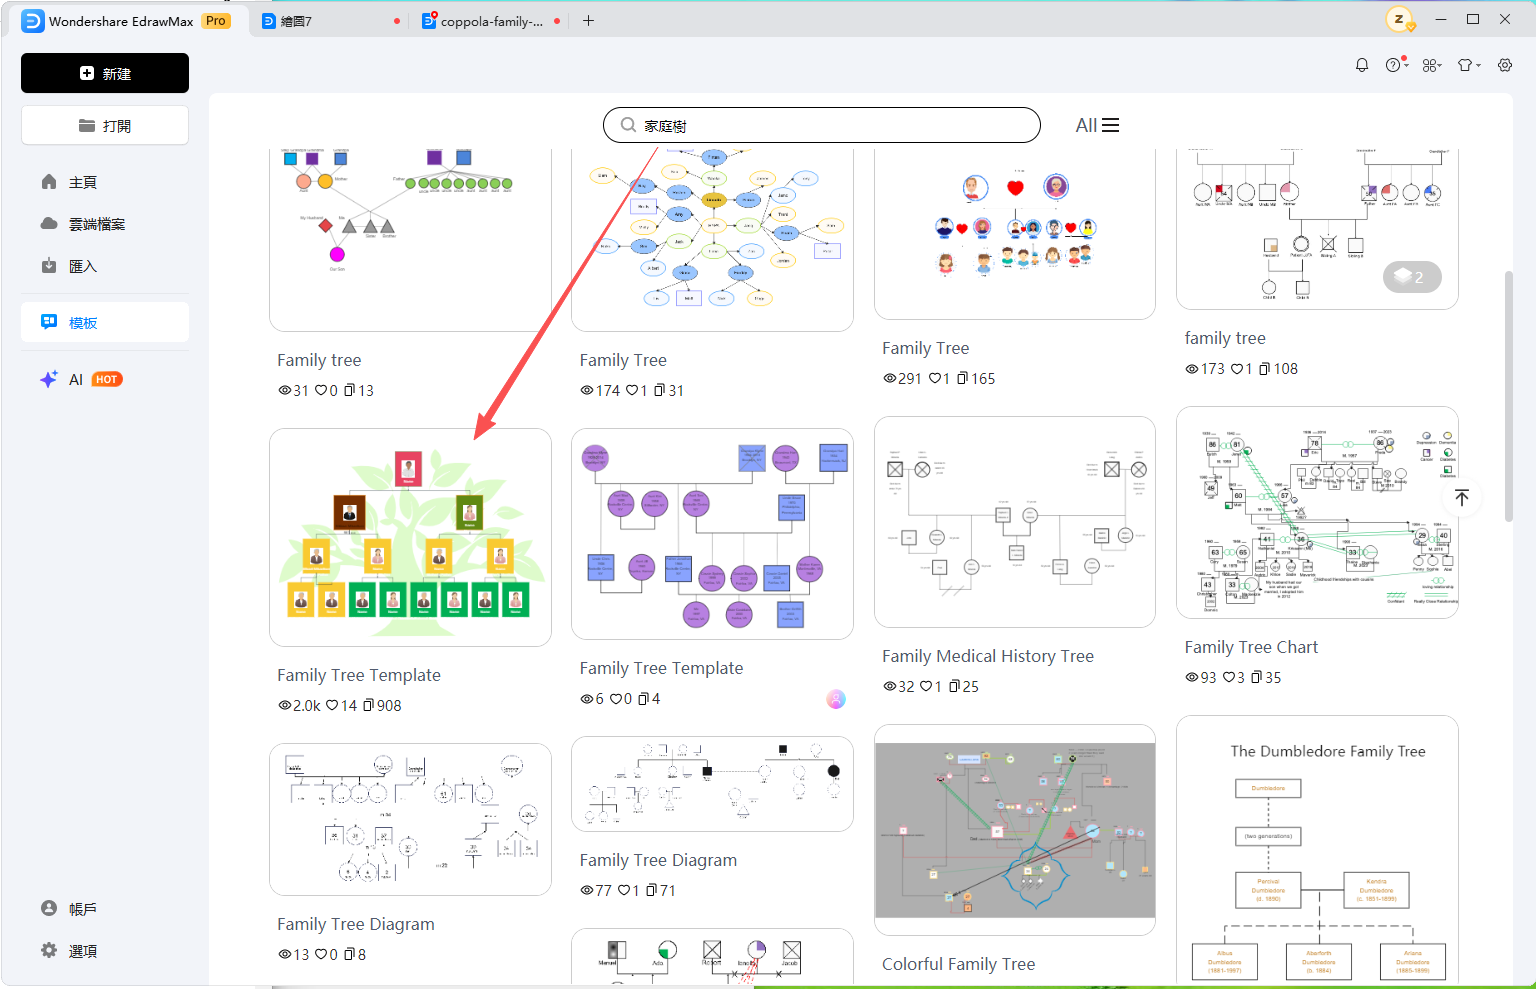This screenshot has height=989, width=1536.
Task: Click the 打開 open button
Action: (105, 125)
